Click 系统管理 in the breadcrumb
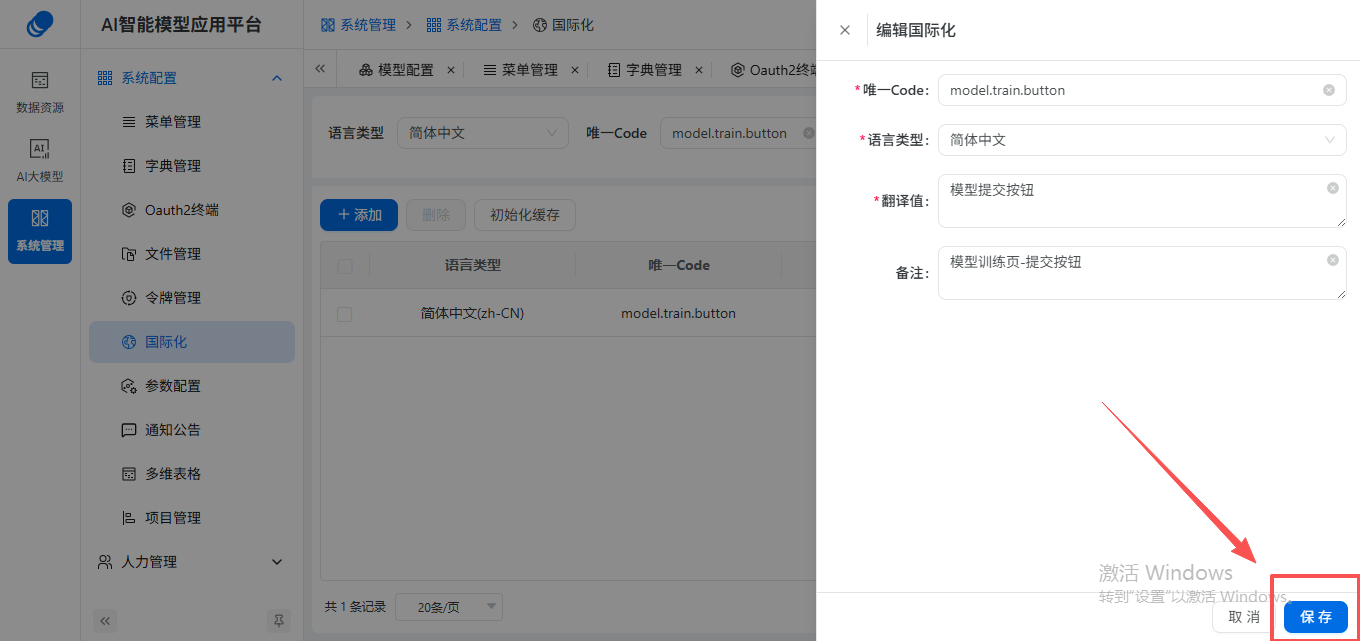This screenshot has height=641, width=1360. click(x=358, y=24)
